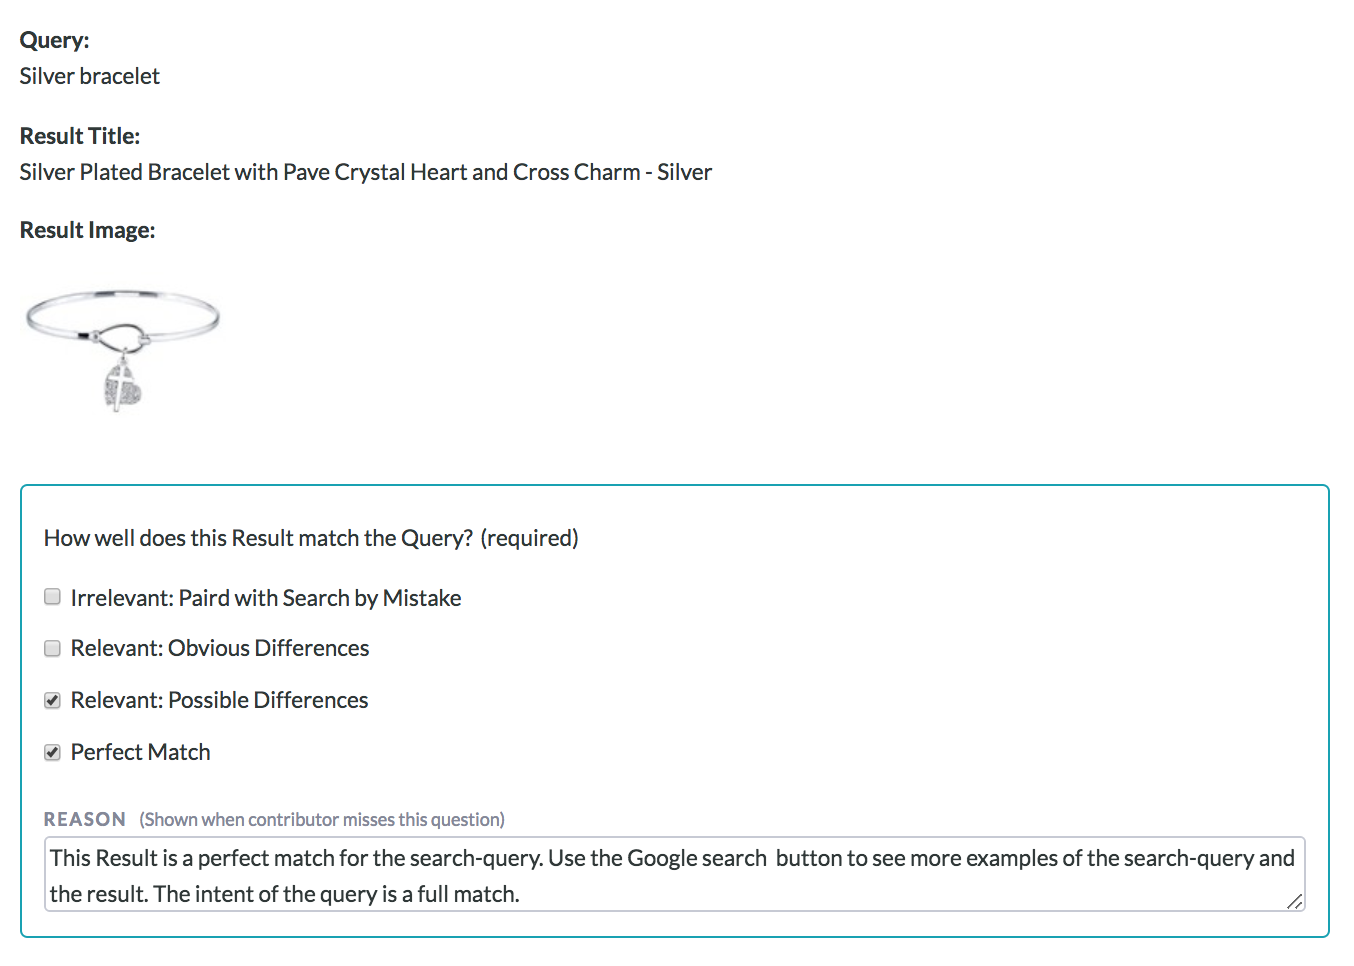
Task: Click the 'Shown when contributor misses this question' hint
Action: click(x=322, y=819)
